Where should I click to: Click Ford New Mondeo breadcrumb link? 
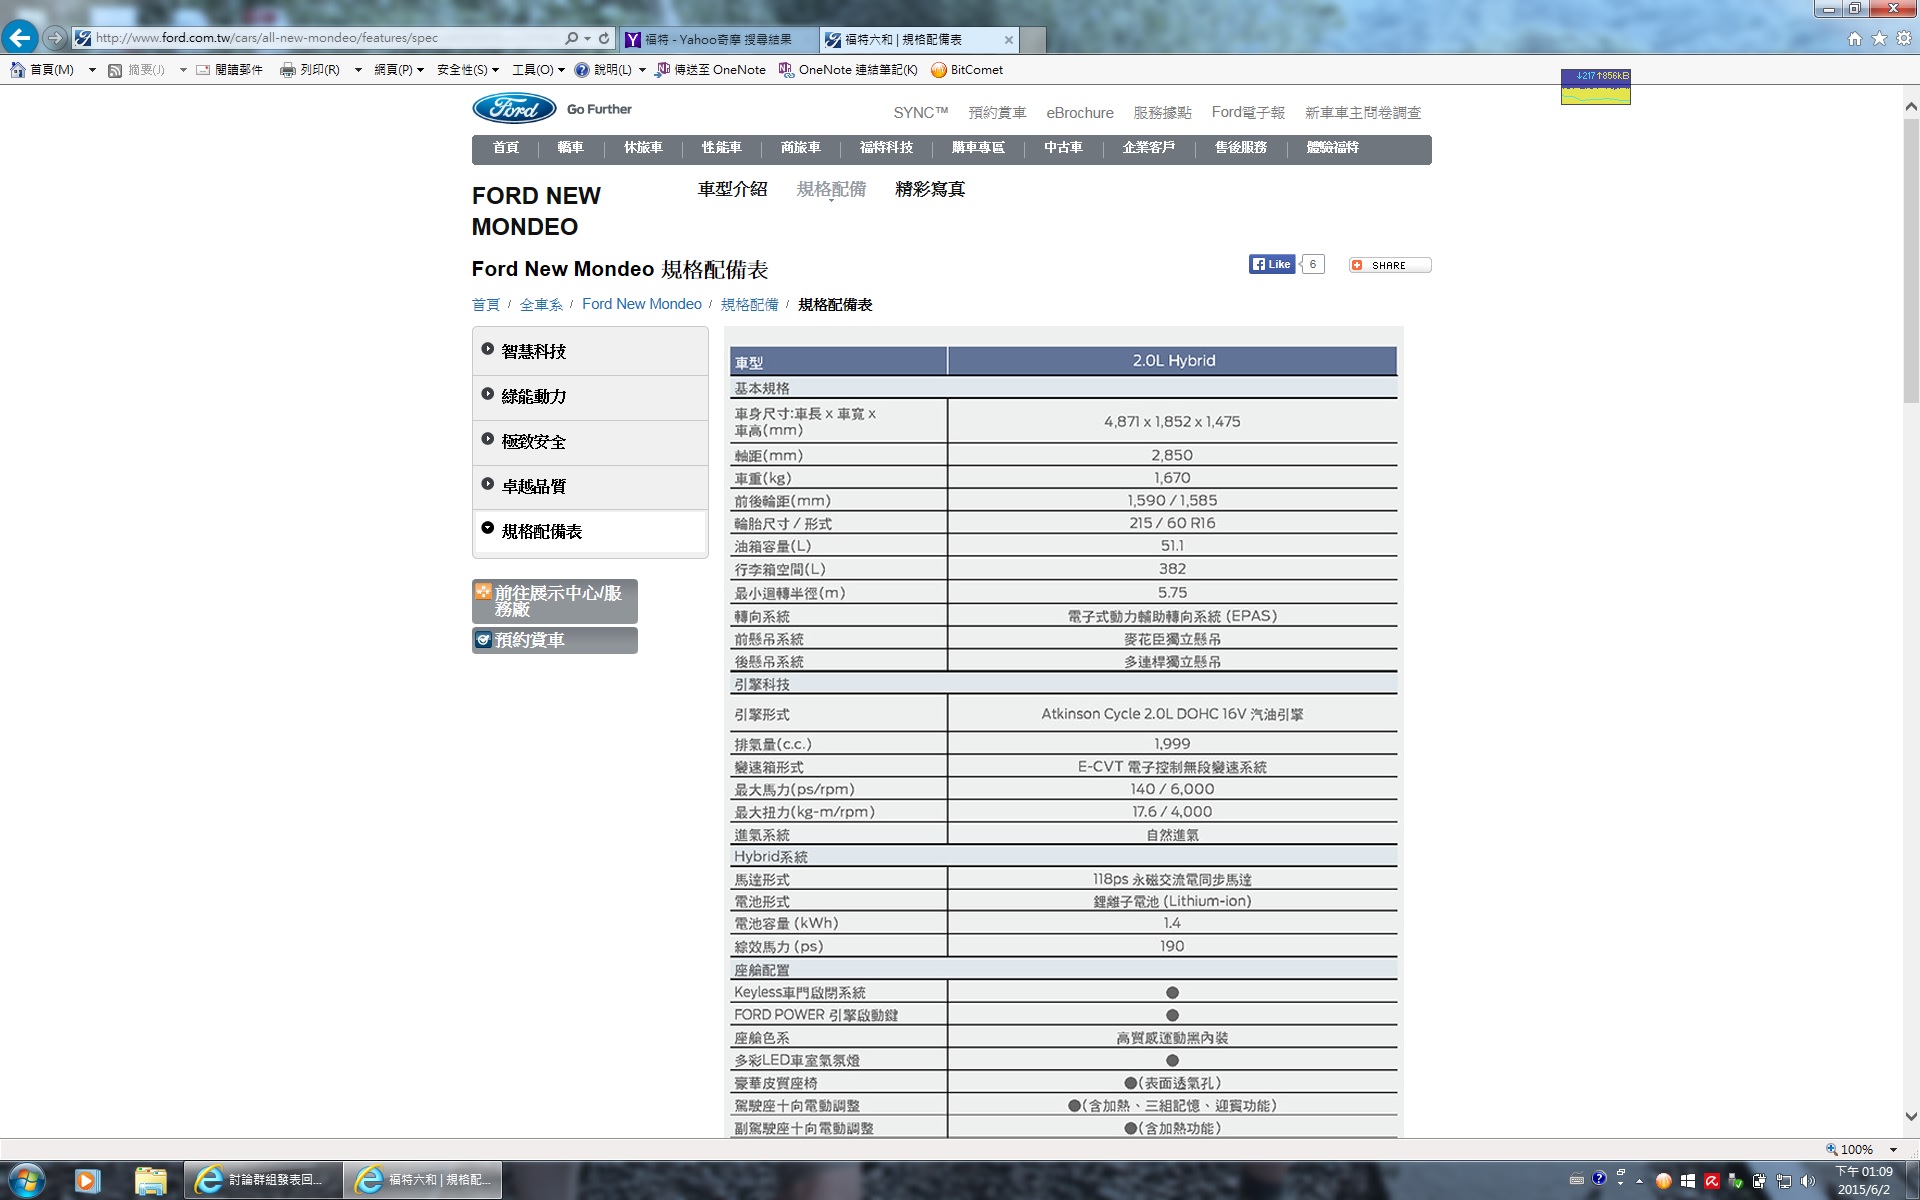tap(642, 304)
